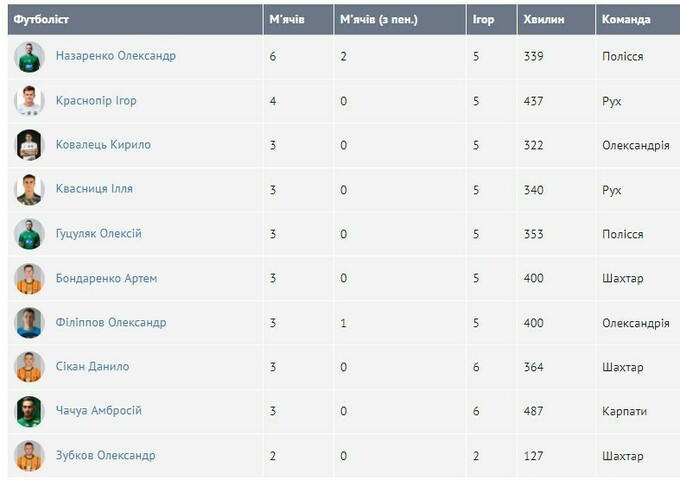Click Краснопір Ігор's player photo

30,101
